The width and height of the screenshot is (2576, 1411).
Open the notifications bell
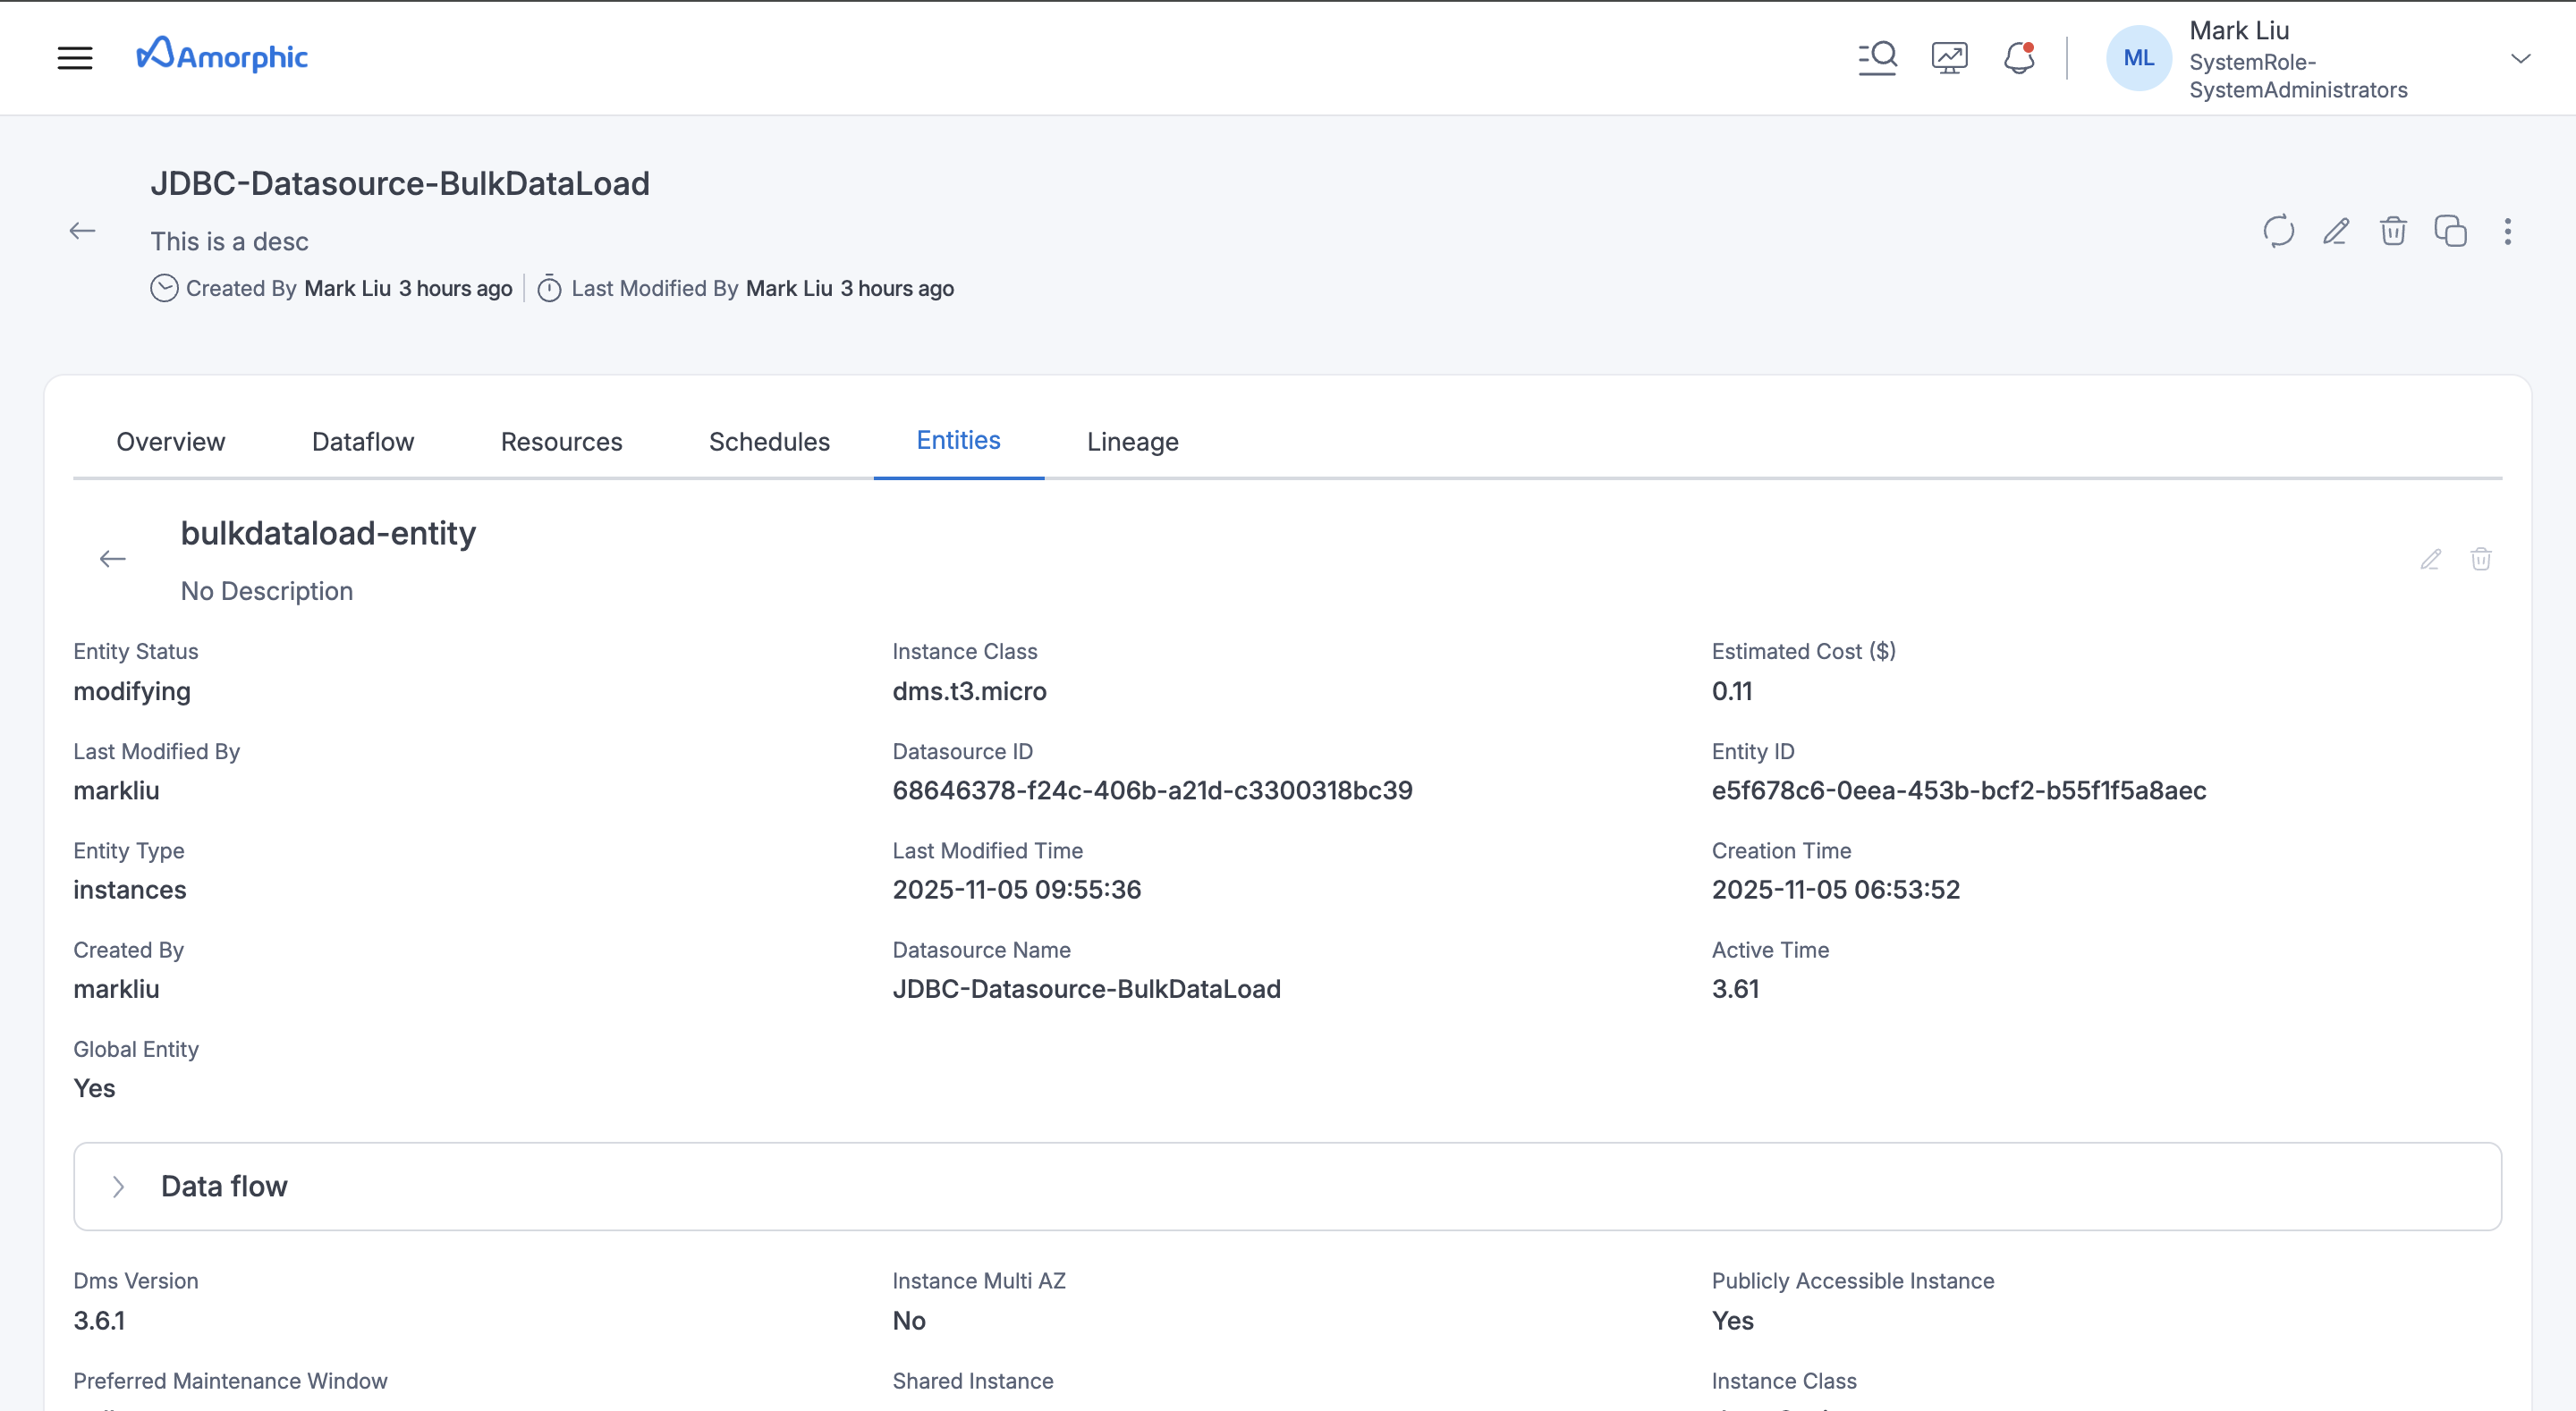coord(2019,57)
